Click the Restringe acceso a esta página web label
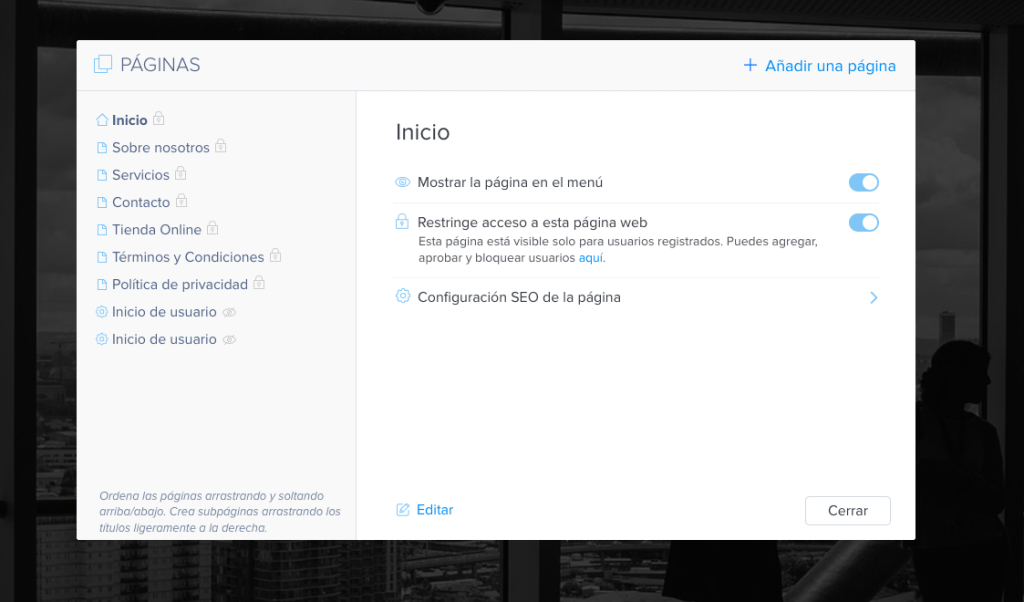The width and height of the screenshot is (1024, 602). 532,223
